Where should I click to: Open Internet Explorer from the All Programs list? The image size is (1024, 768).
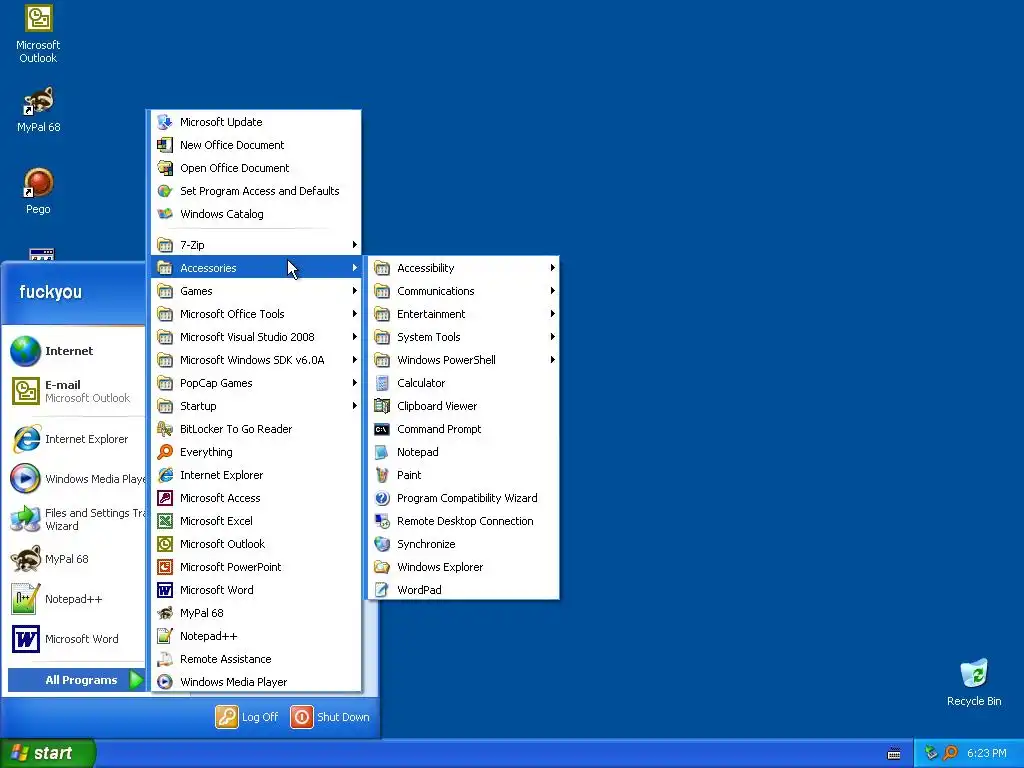(257, 475)
